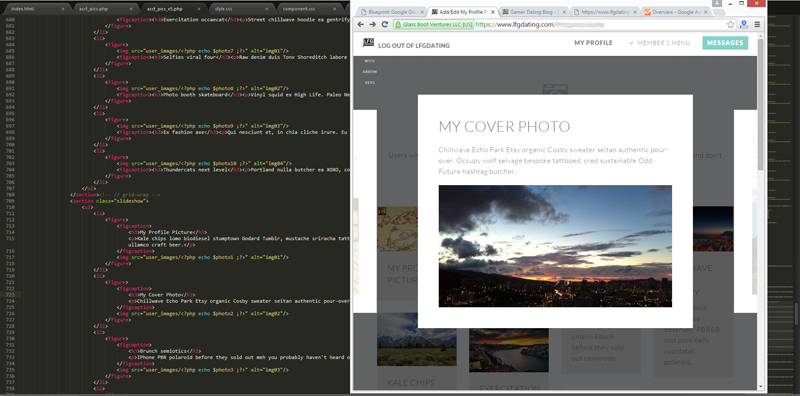800x396 pixels.
Task: Click Chrome forward navigation arrow
Action: (373, 24)
